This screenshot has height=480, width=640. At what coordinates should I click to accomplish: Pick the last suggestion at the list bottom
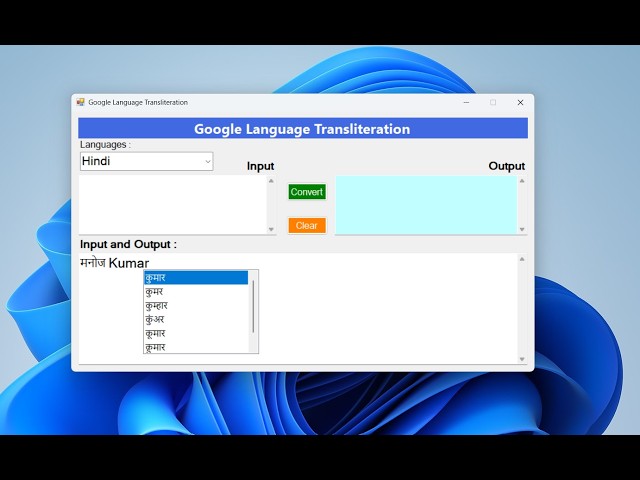pos(196,347)
